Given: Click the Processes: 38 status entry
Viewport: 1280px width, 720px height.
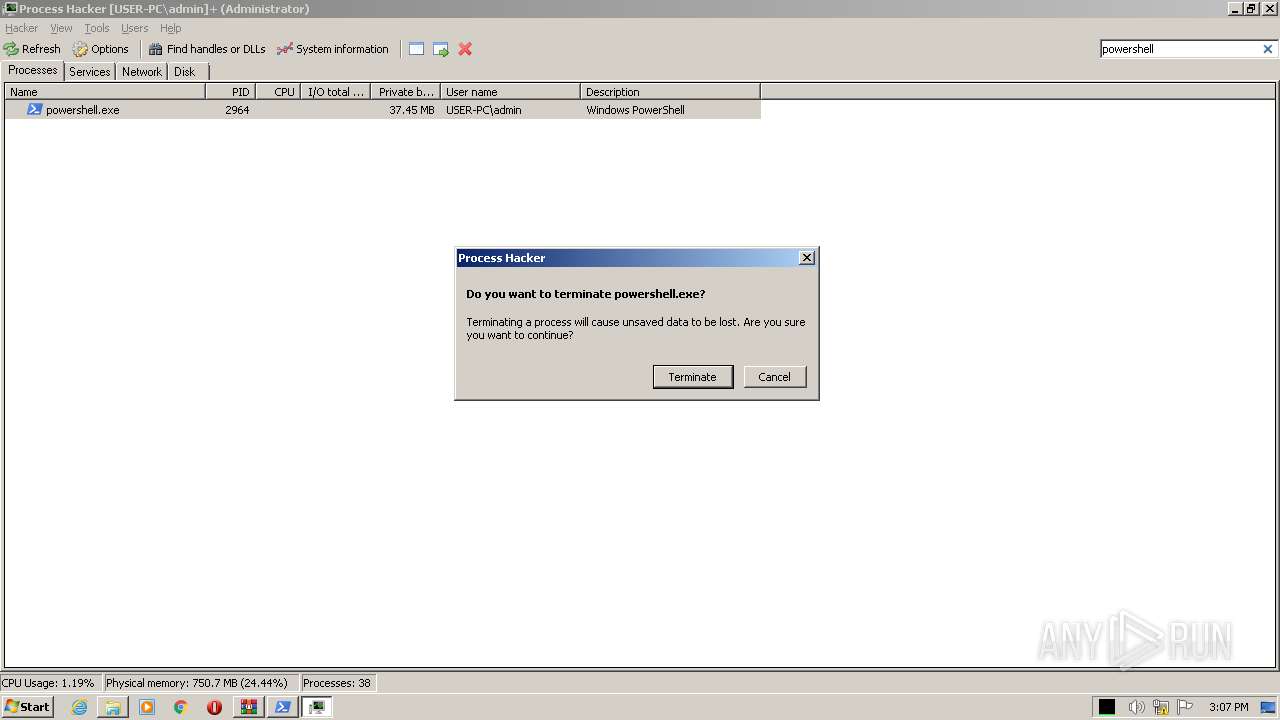Looking at the screenshot, I should (337, 683).
